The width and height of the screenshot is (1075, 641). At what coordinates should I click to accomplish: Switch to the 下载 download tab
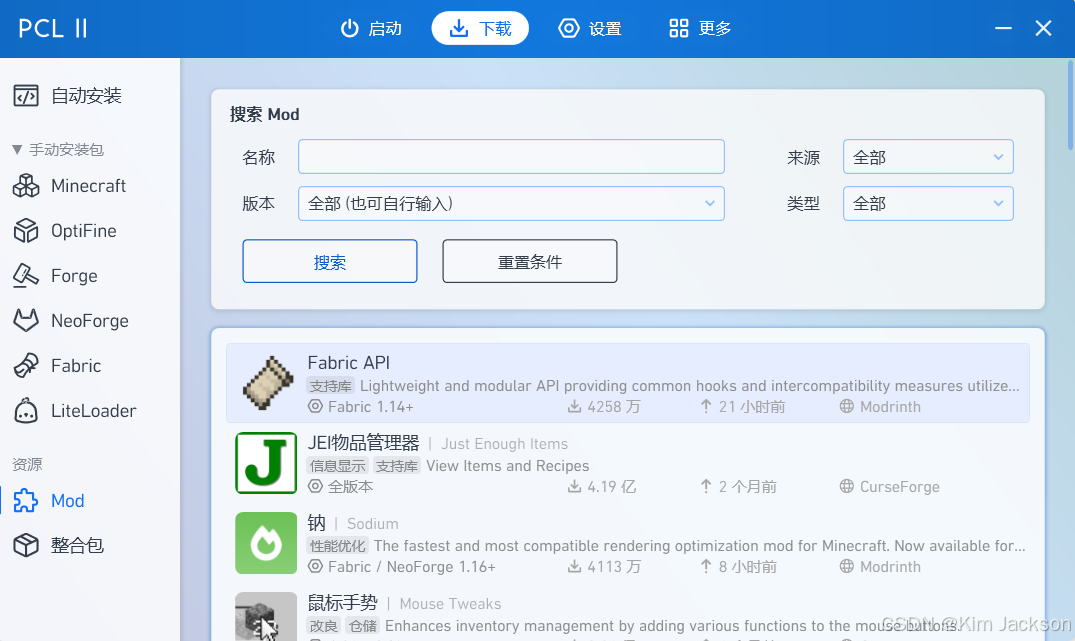pos(480,28)
